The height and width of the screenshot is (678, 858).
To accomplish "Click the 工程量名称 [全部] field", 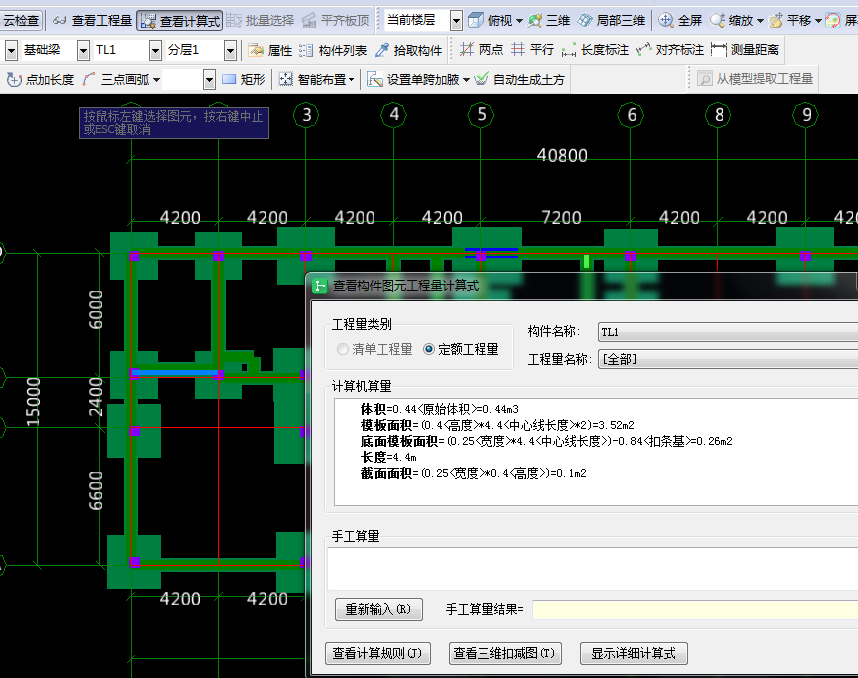I will 728,360.
